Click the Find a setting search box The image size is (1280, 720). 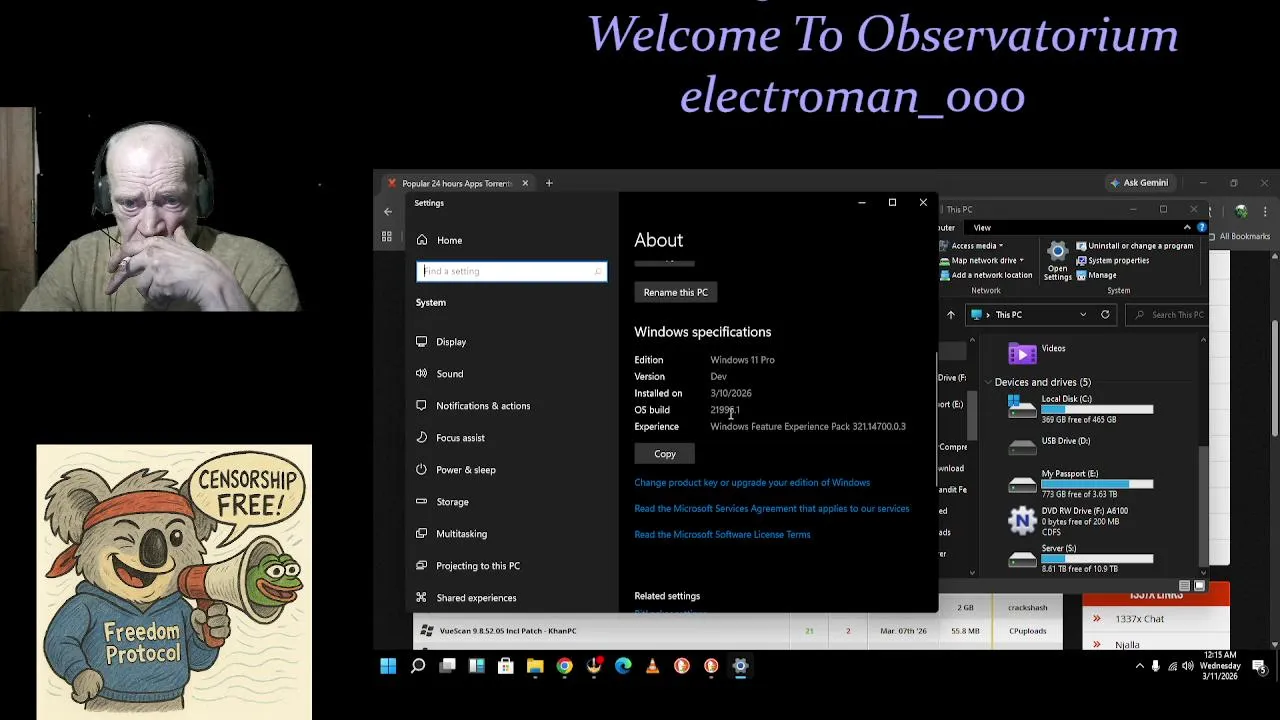coord(511,271)
